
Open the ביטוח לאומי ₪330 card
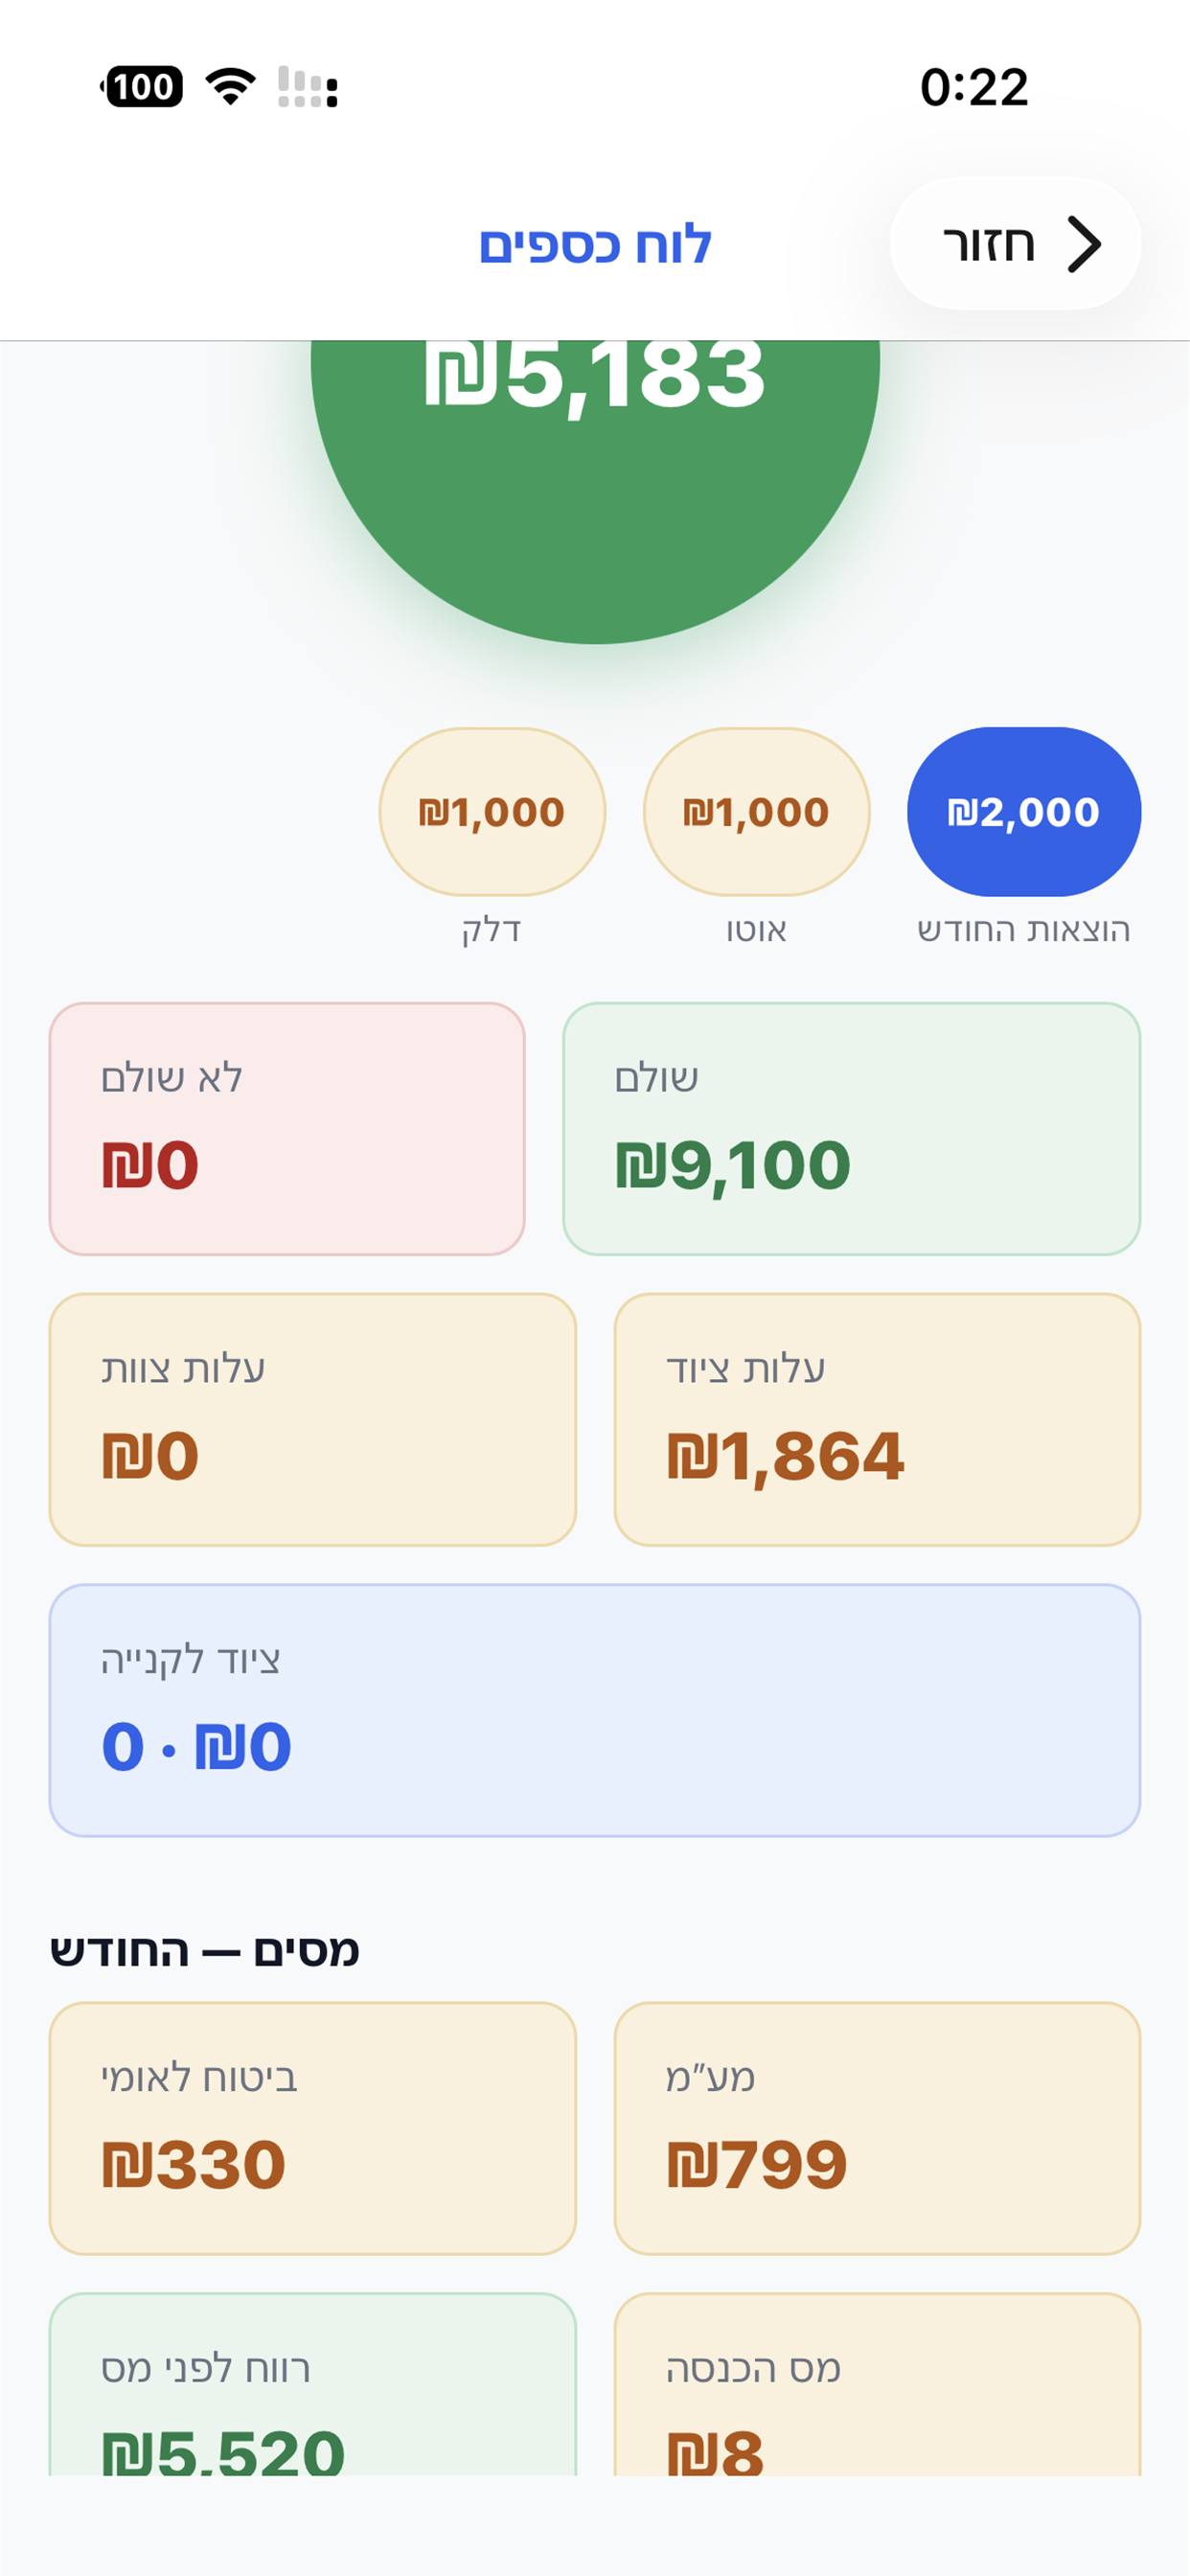[x=313, y=2128]
